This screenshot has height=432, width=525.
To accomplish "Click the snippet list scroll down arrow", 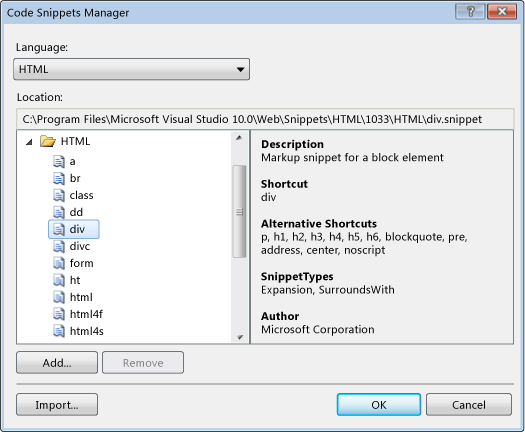I will (240, 337).
